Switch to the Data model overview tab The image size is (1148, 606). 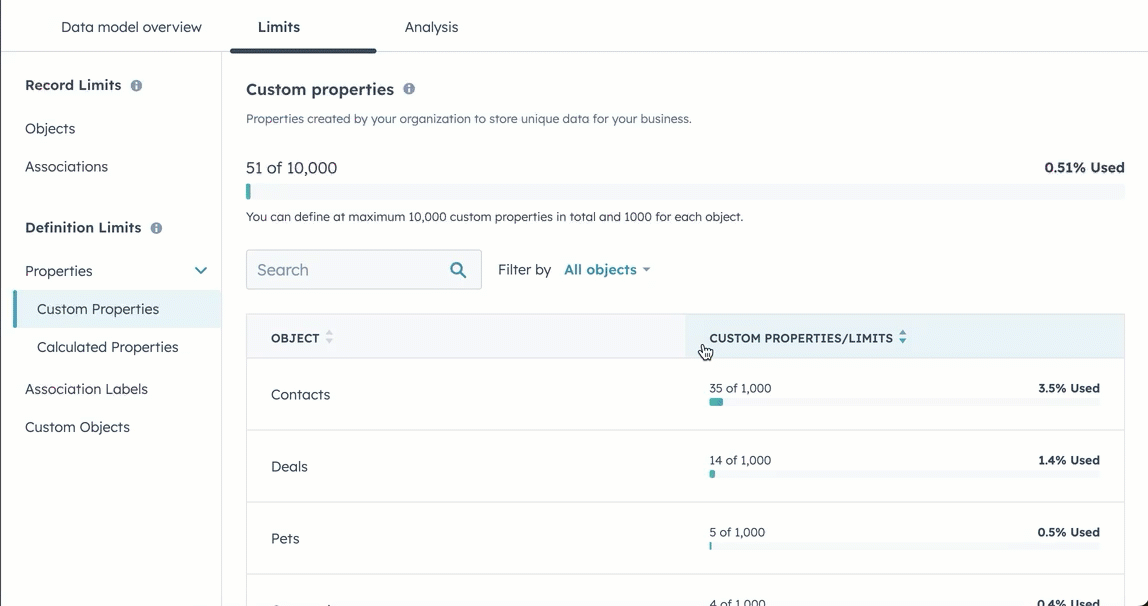(x=131, y=27)
